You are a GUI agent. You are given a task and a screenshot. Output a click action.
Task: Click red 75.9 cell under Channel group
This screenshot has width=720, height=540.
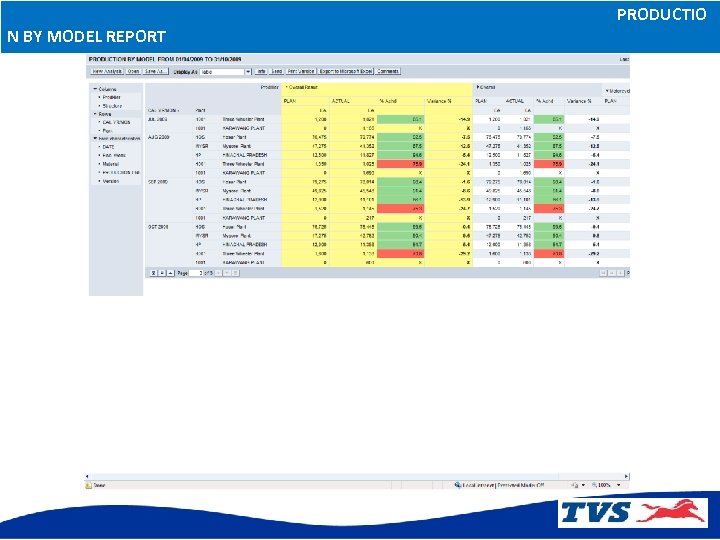click(x=549, y=164)
